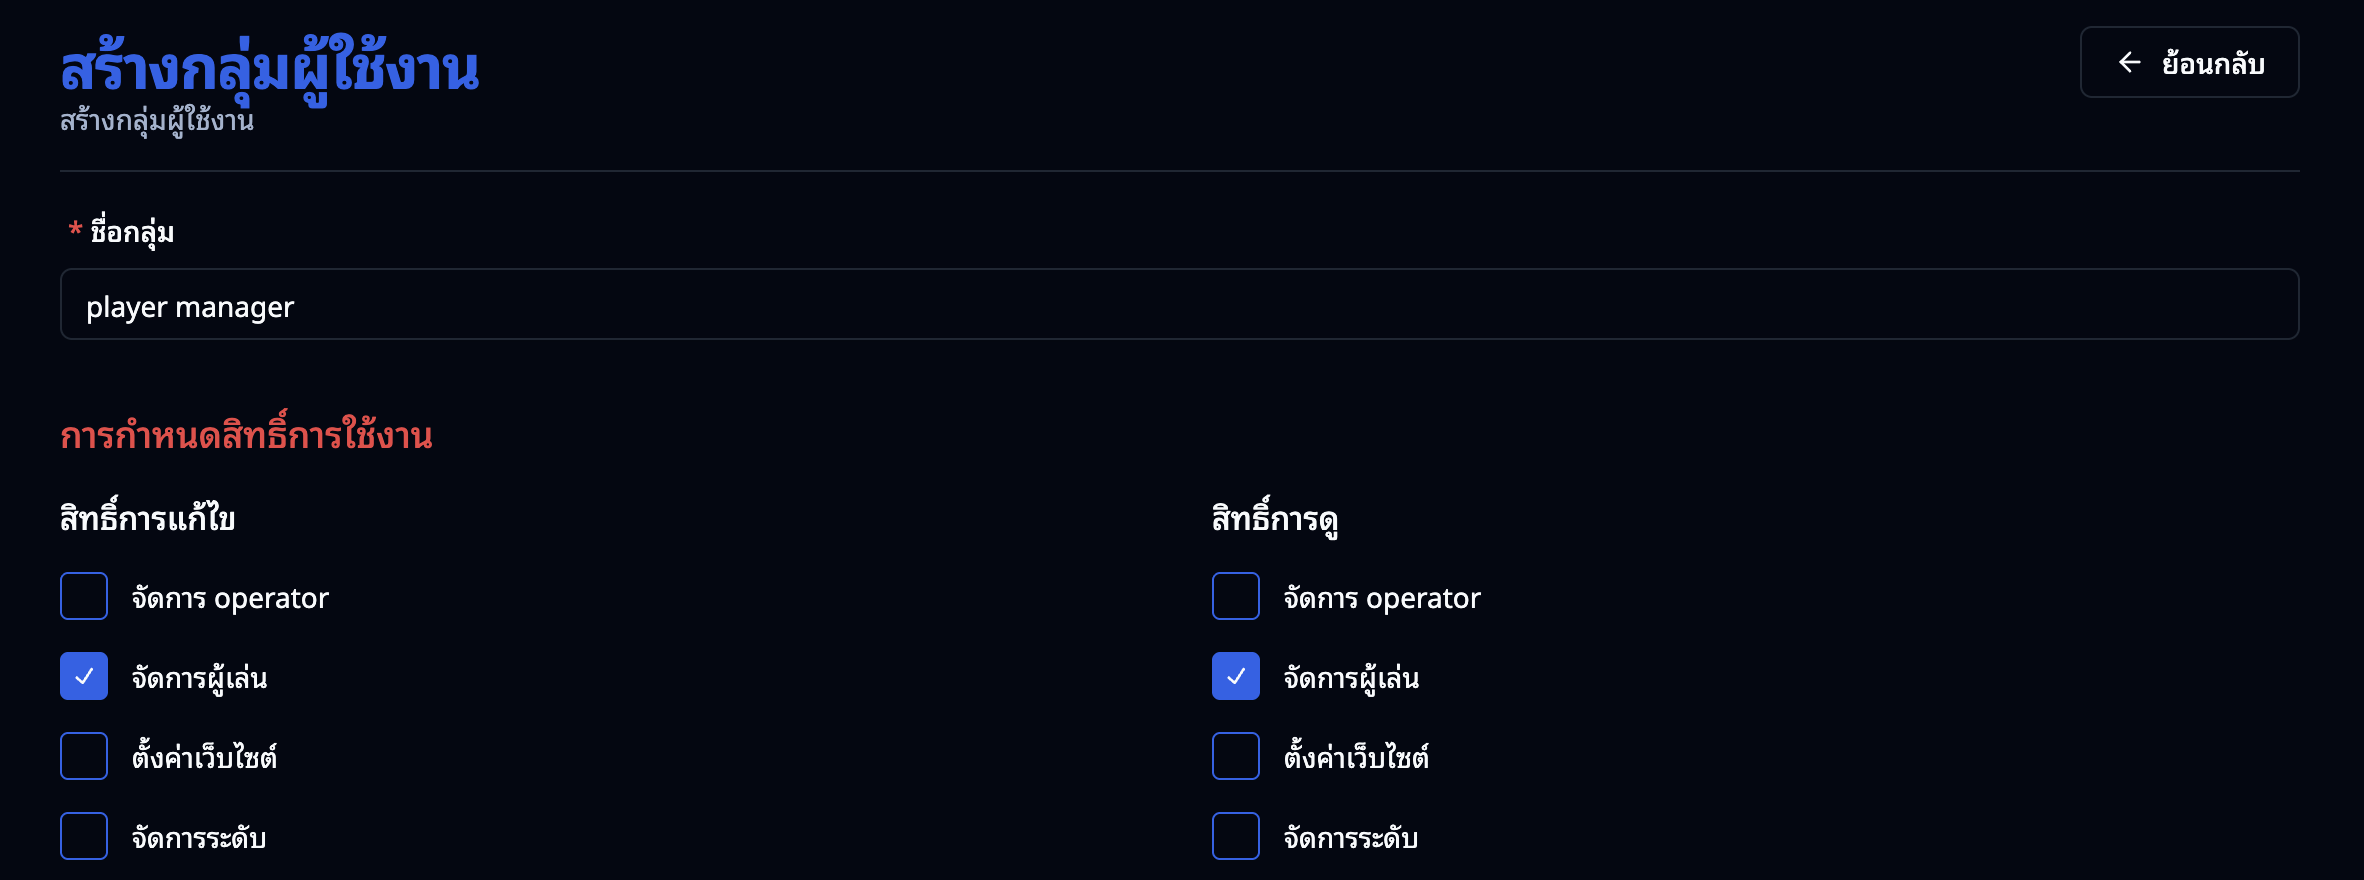Click the การกำหนดสิทธิ์การใช้งาน heading
The height and width of the screenshot is (880, 2364).
tap(246, 434)
